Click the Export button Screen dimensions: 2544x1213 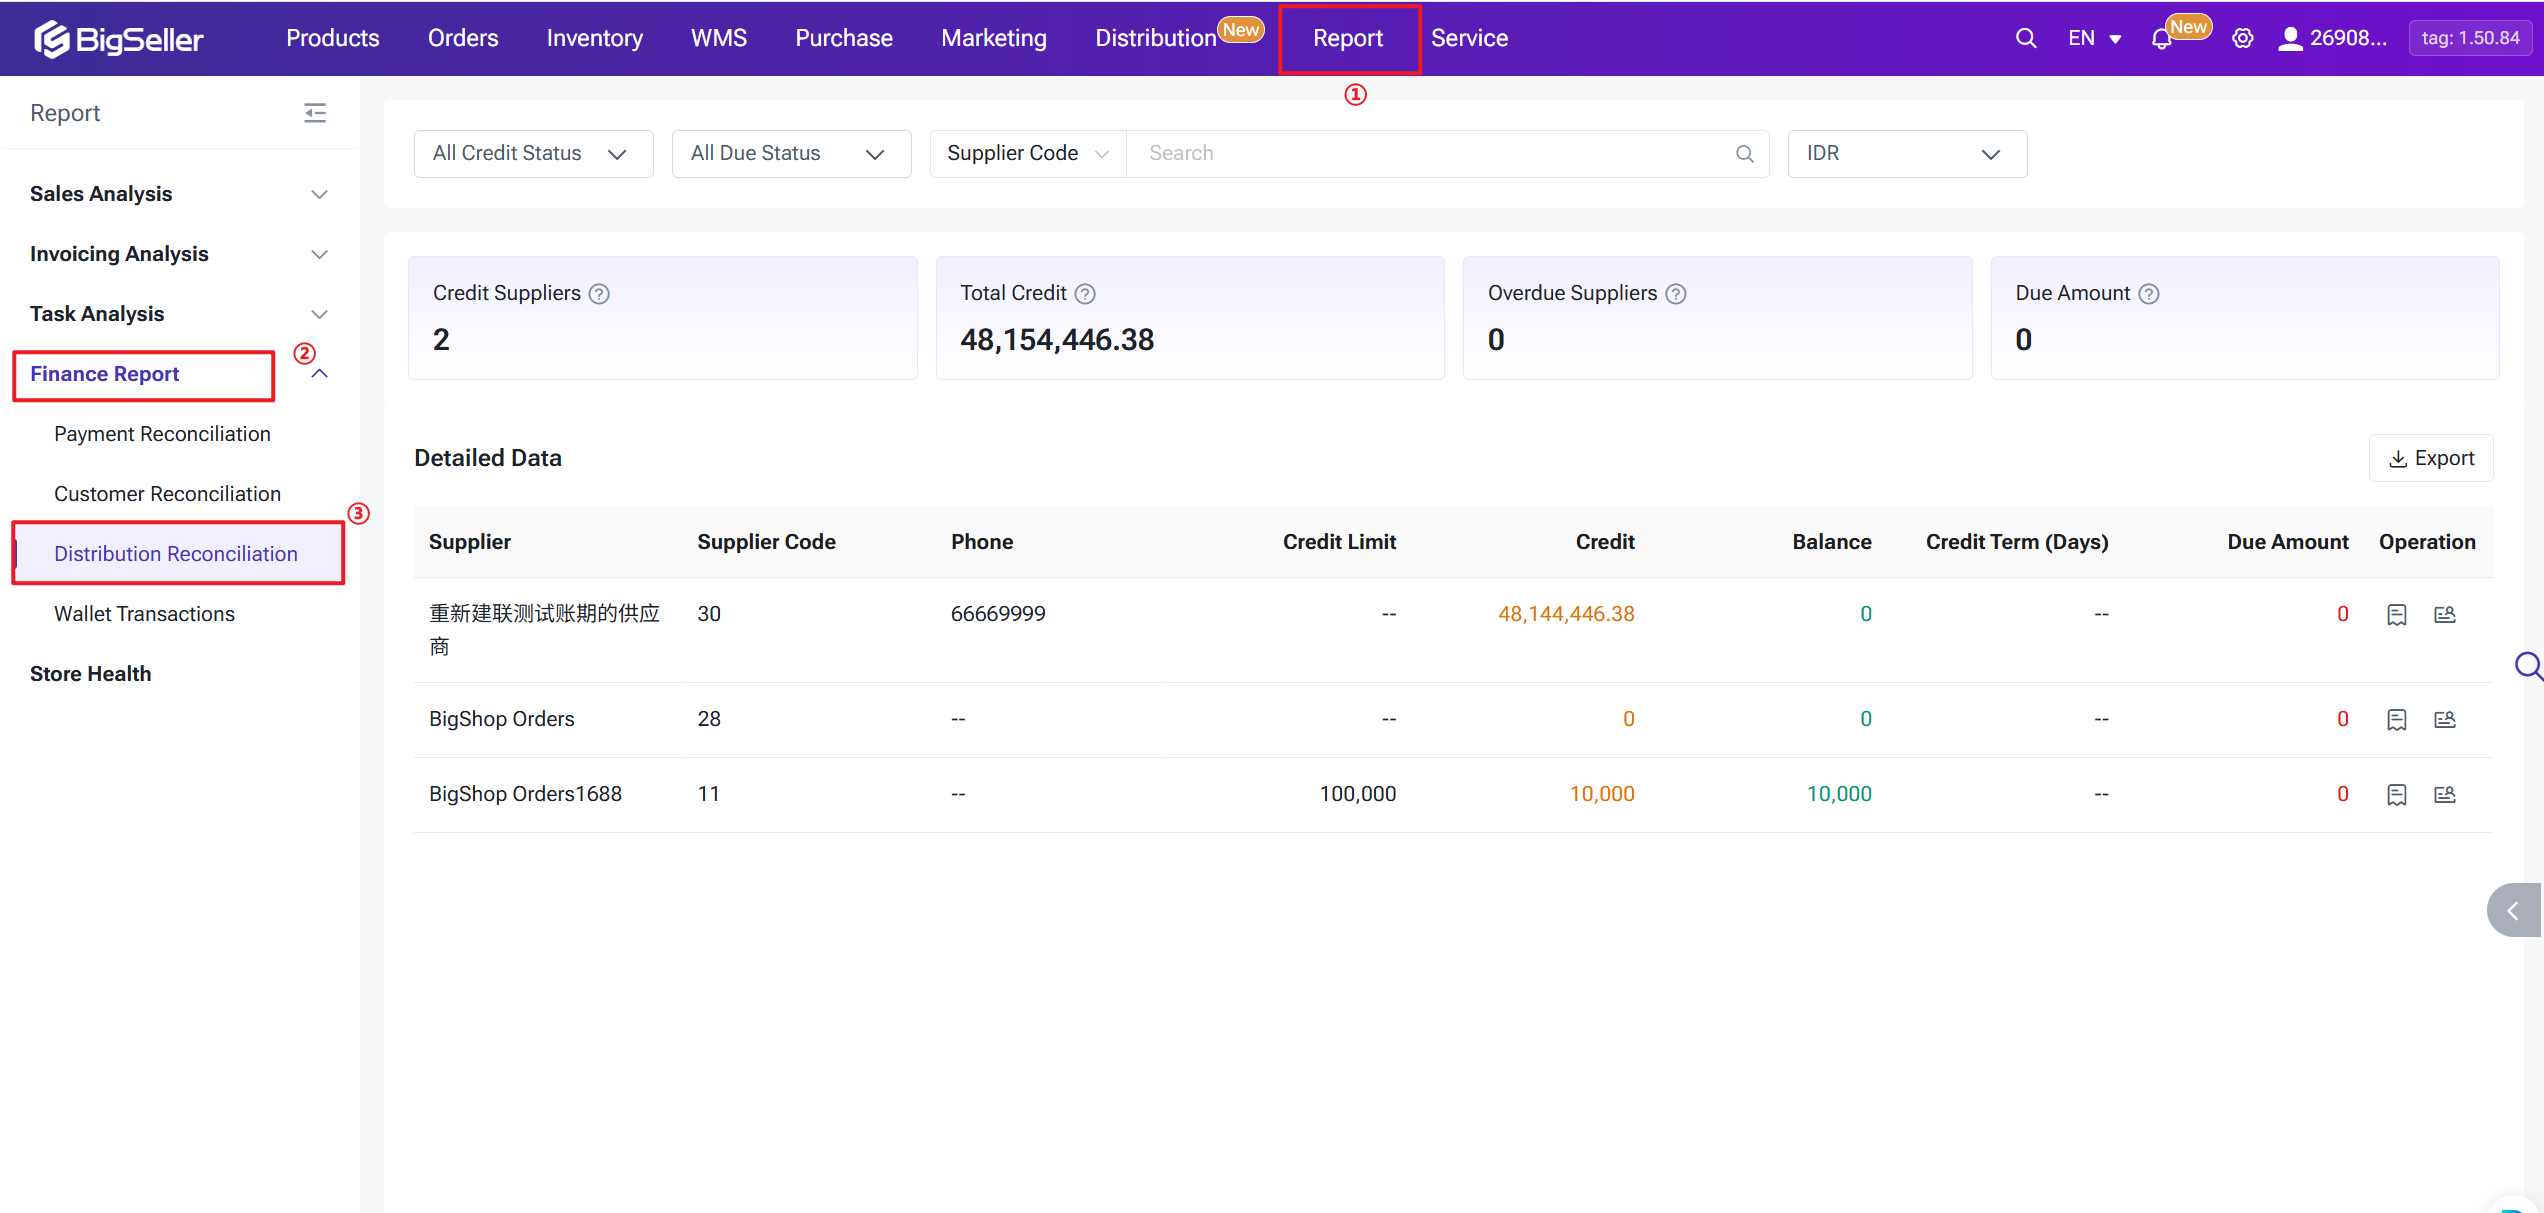coord(2431,458)
